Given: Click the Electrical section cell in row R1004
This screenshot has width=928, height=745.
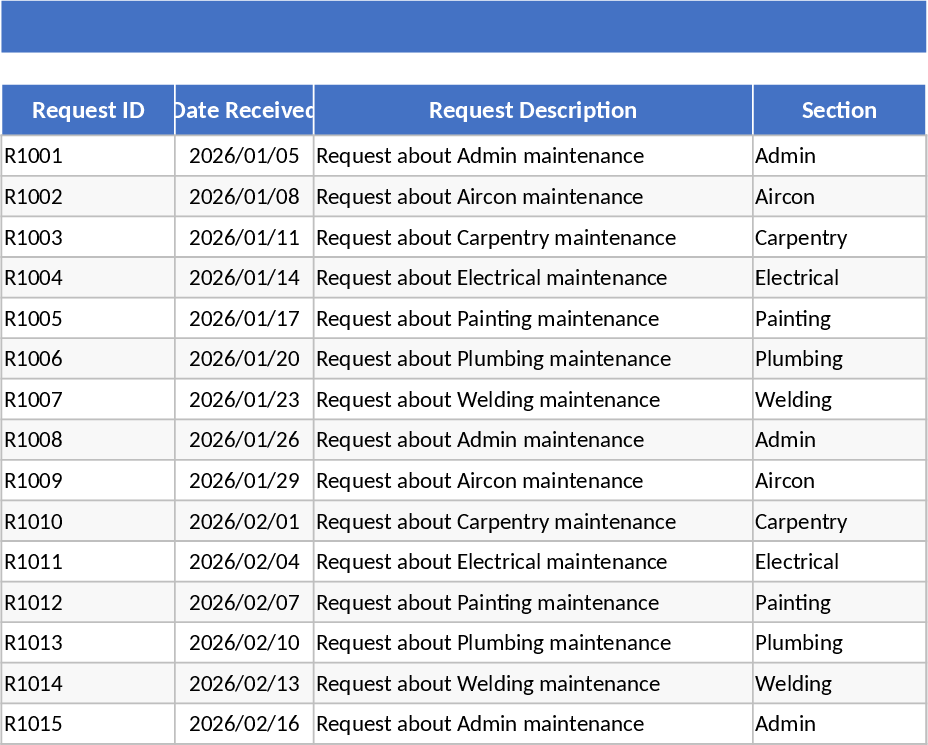Looking at the screenshot, I should [839, 278].
